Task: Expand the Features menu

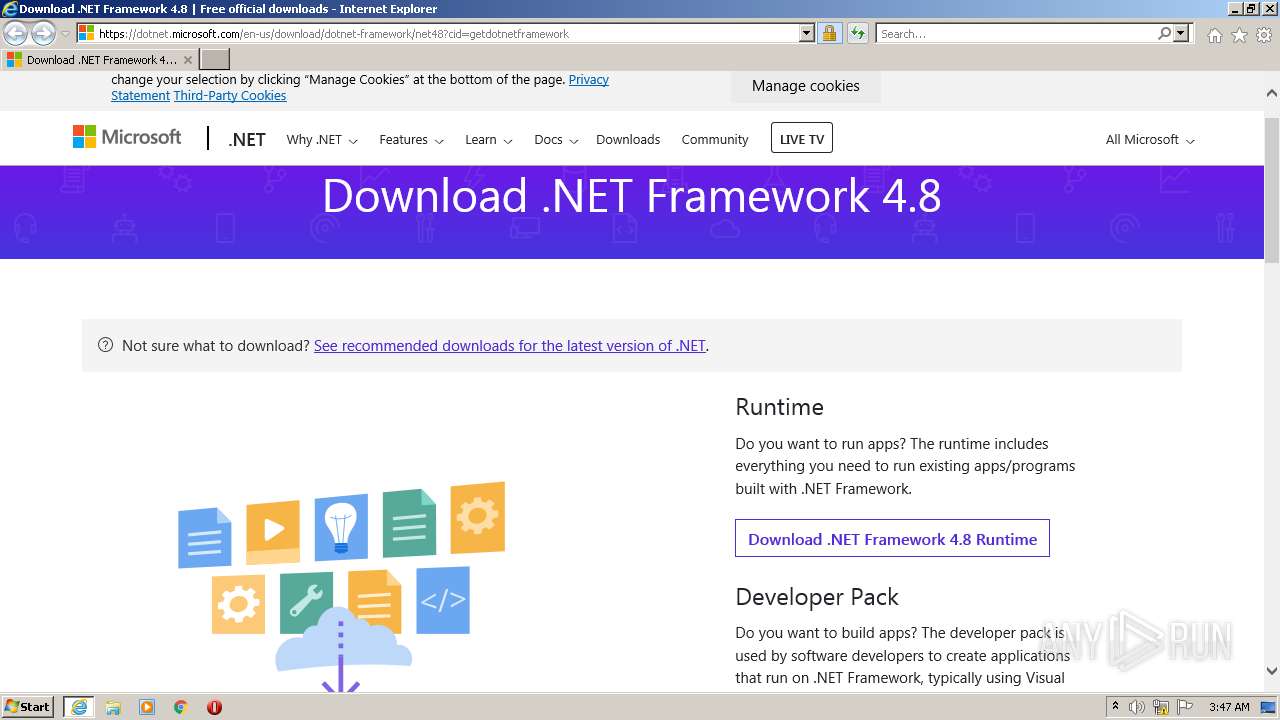Action: (411, 140)
